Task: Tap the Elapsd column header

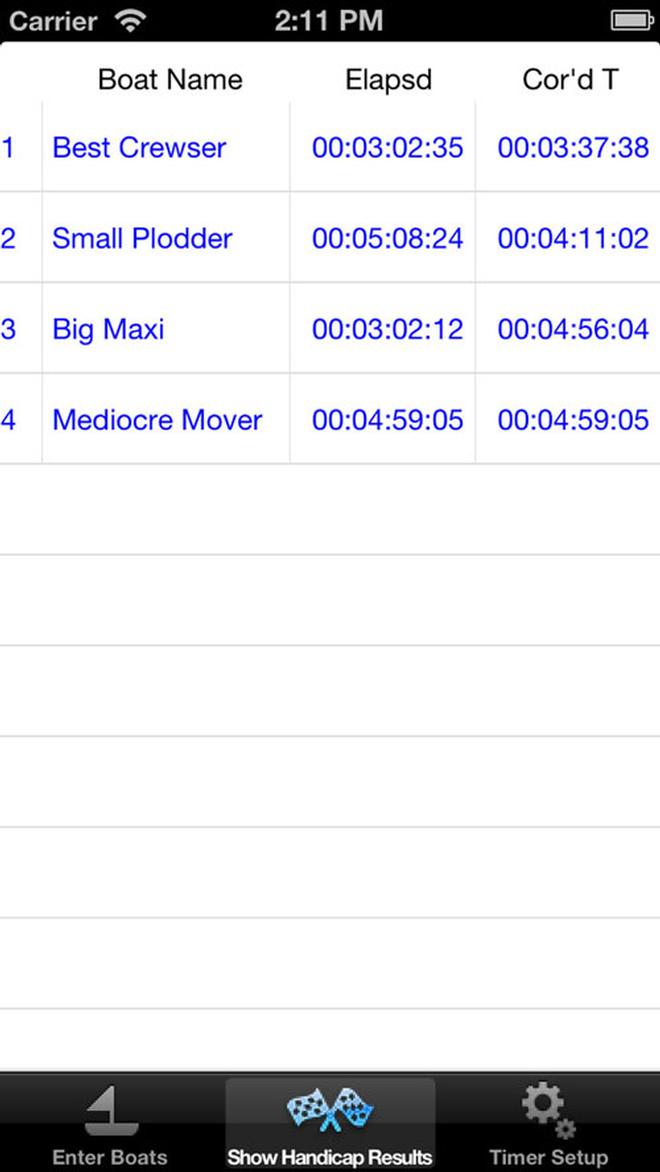Action: (389, 80)
